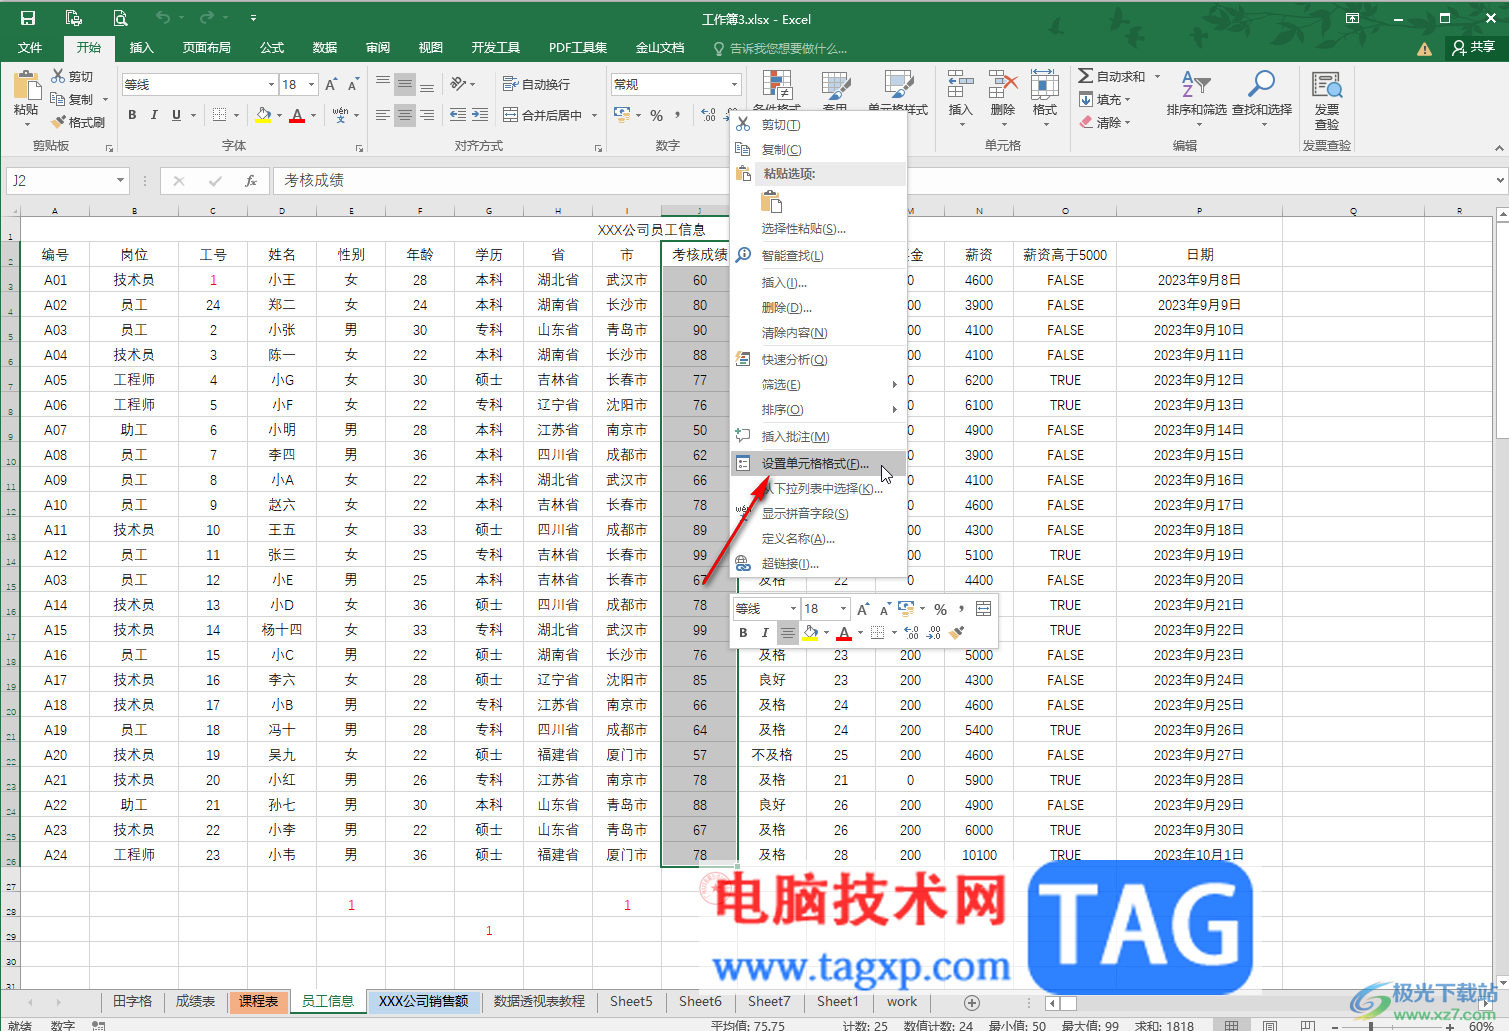The image size is (1509, 1031).
Task: Decrease font size with the ribbon's small A
Action: (x=353, y=85)
